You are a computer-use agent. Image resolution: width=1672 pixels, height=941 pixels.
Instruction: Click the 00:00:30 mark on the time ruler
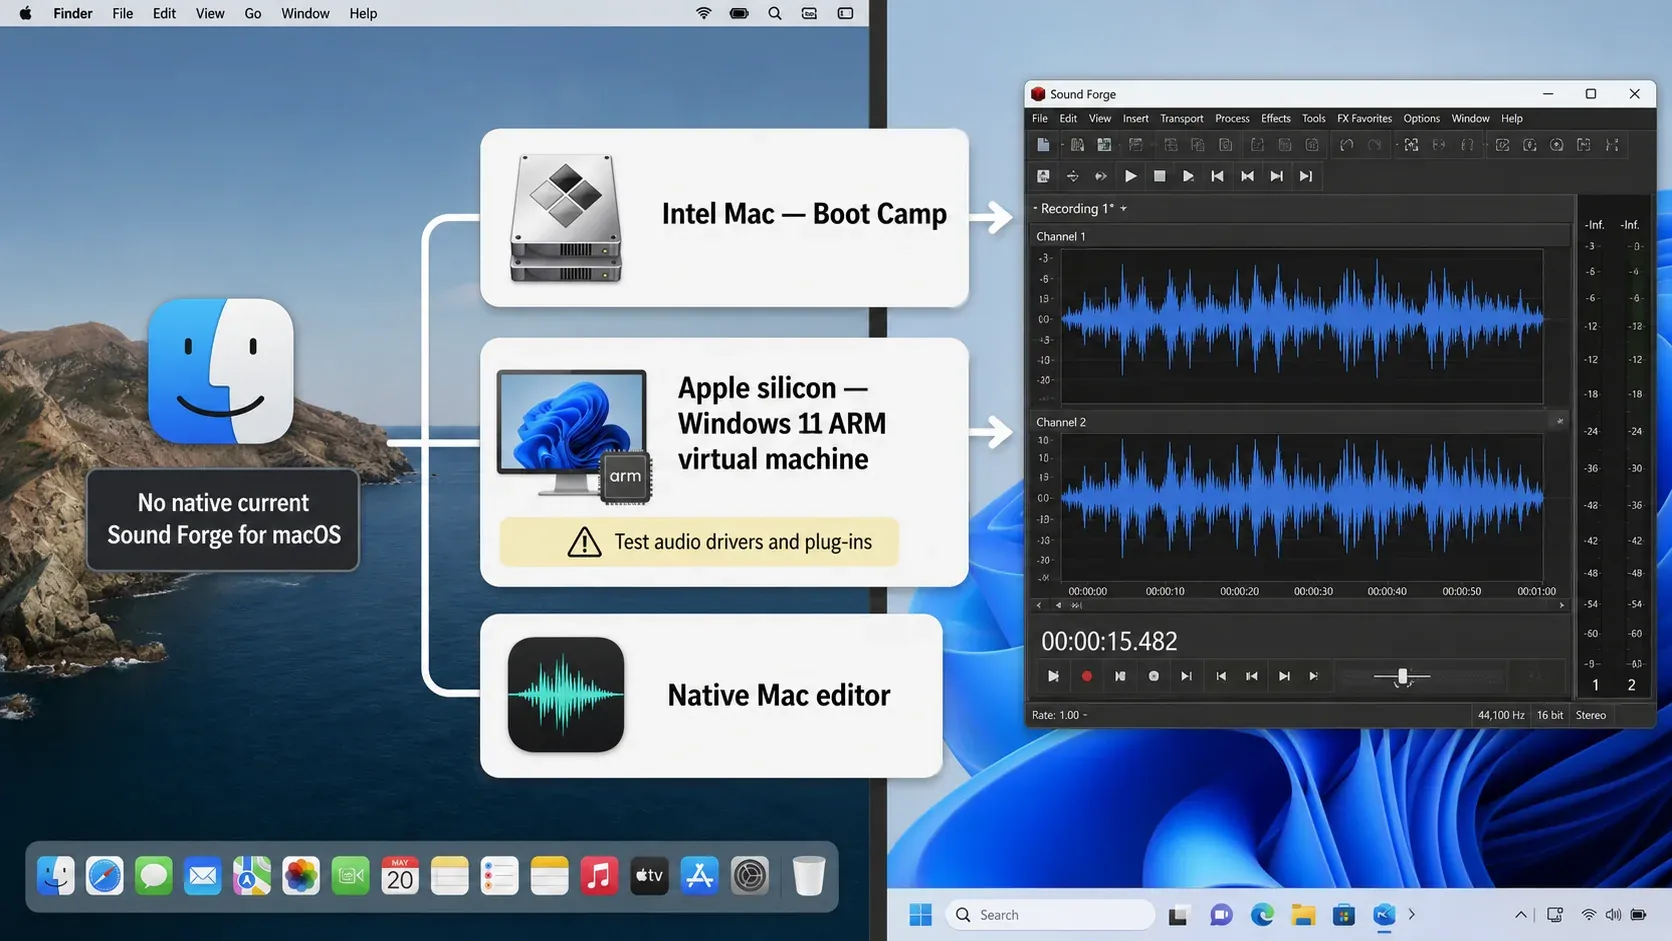(x=1313, y=591)
